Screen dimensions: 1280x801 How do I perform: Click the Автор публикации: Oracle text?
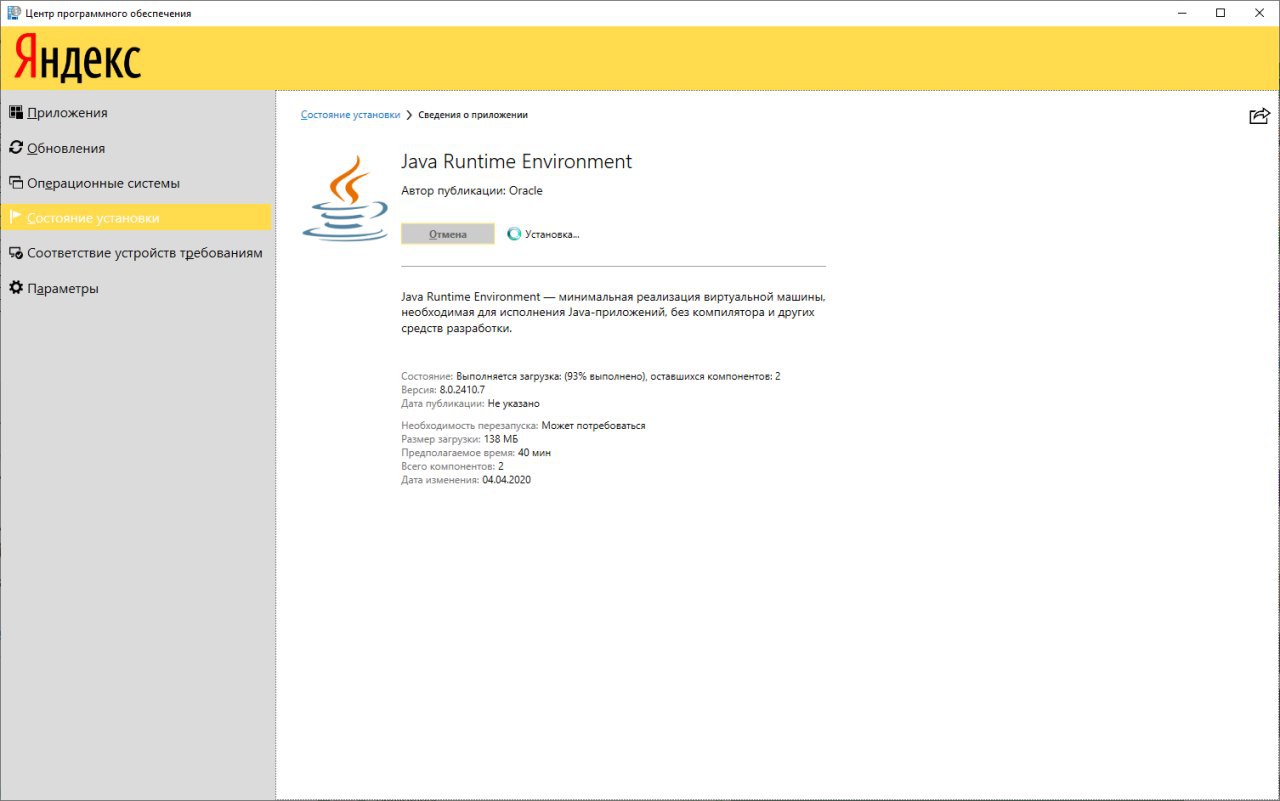click(472, 191)
